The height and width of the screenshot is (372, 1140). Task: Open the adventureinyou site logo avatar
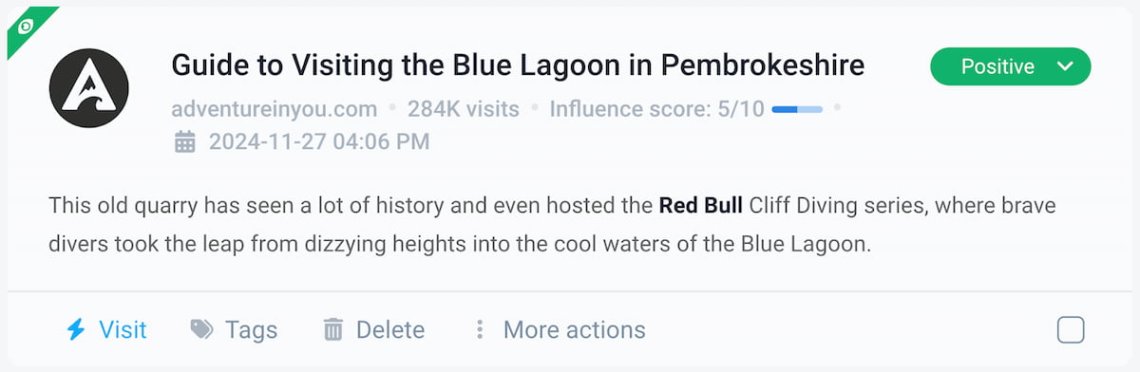point(89,88)
